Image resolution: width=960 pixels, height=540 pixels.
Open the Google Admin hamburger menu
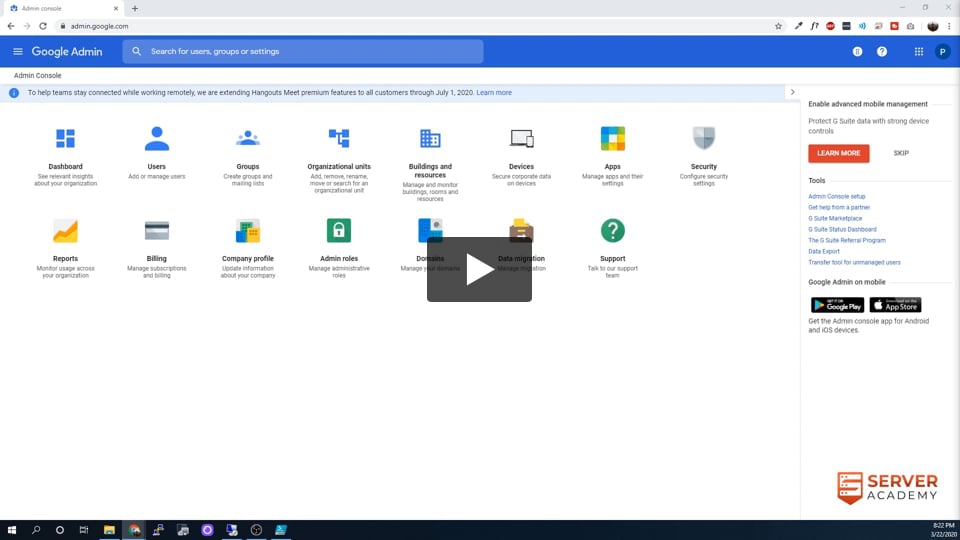pos(18,51)
